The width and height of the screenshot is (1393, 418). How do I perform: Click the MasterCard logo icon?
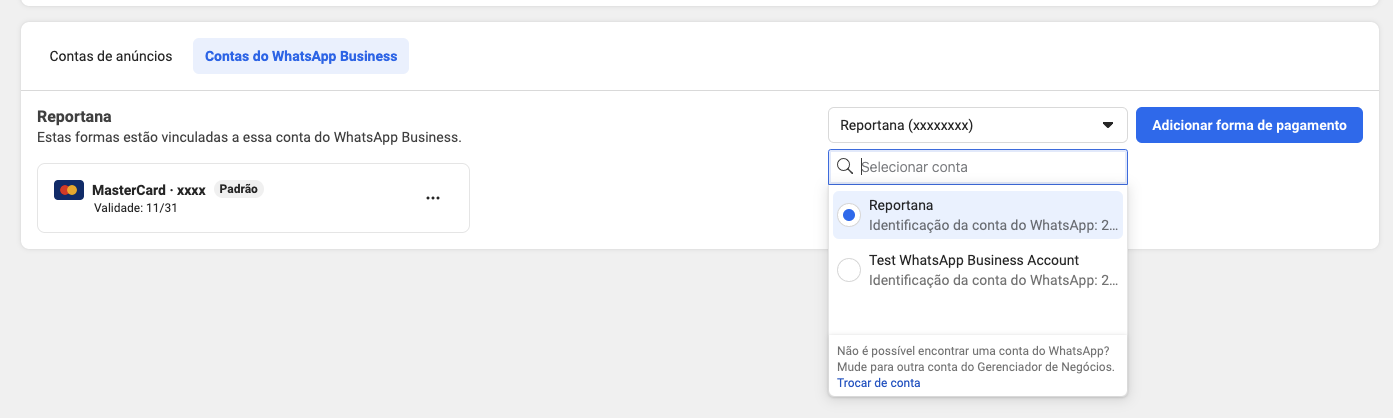(x=68, y=190)
